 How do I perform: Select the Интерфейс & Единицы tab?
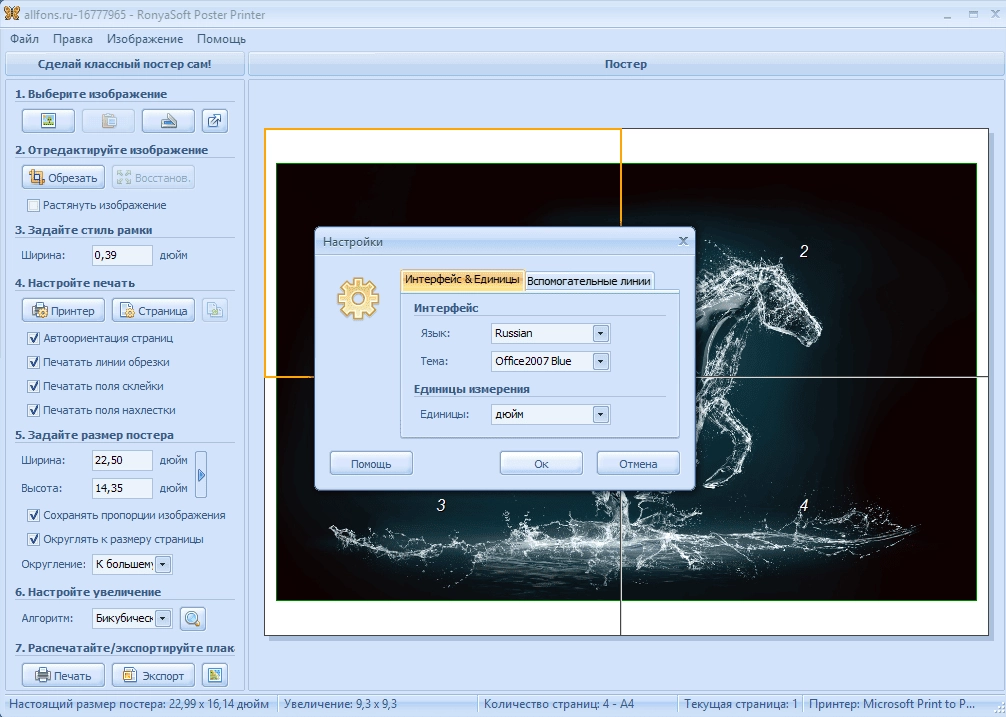pos(462,280)
